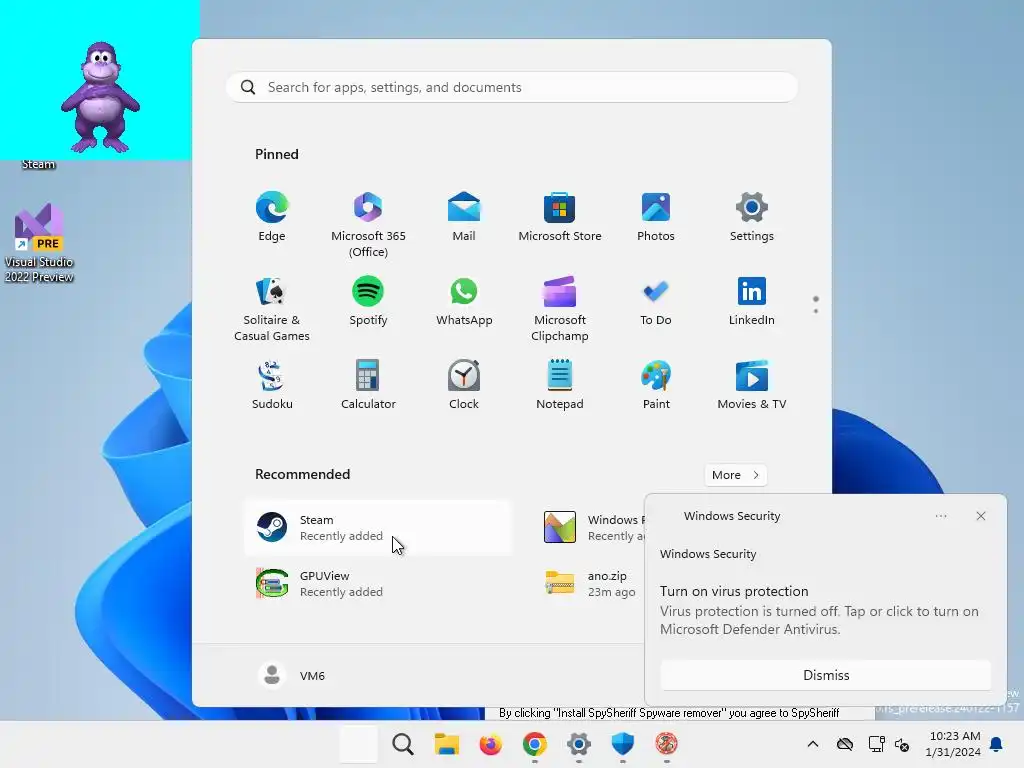Click the Search box in Start menu
This screenshot has height=768, width=1024.
click(512, 88)
